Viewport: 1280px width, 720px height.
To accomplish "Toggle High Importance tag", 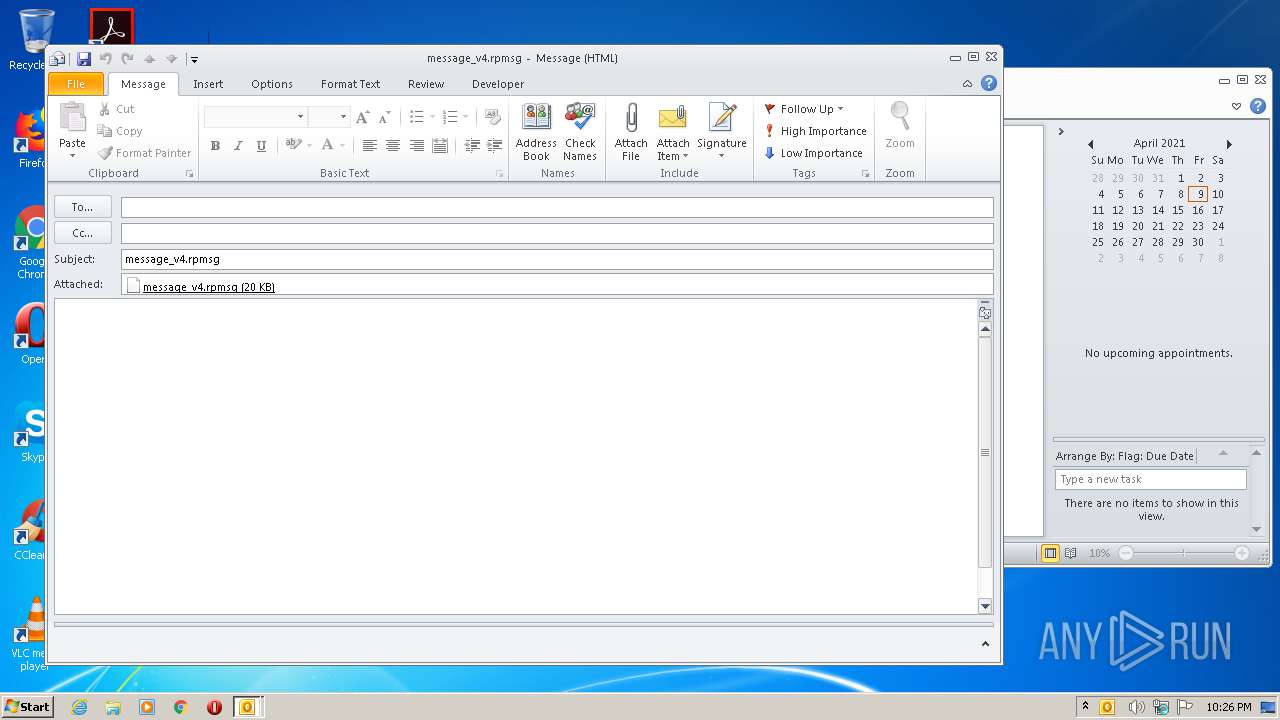I will 814,131.
